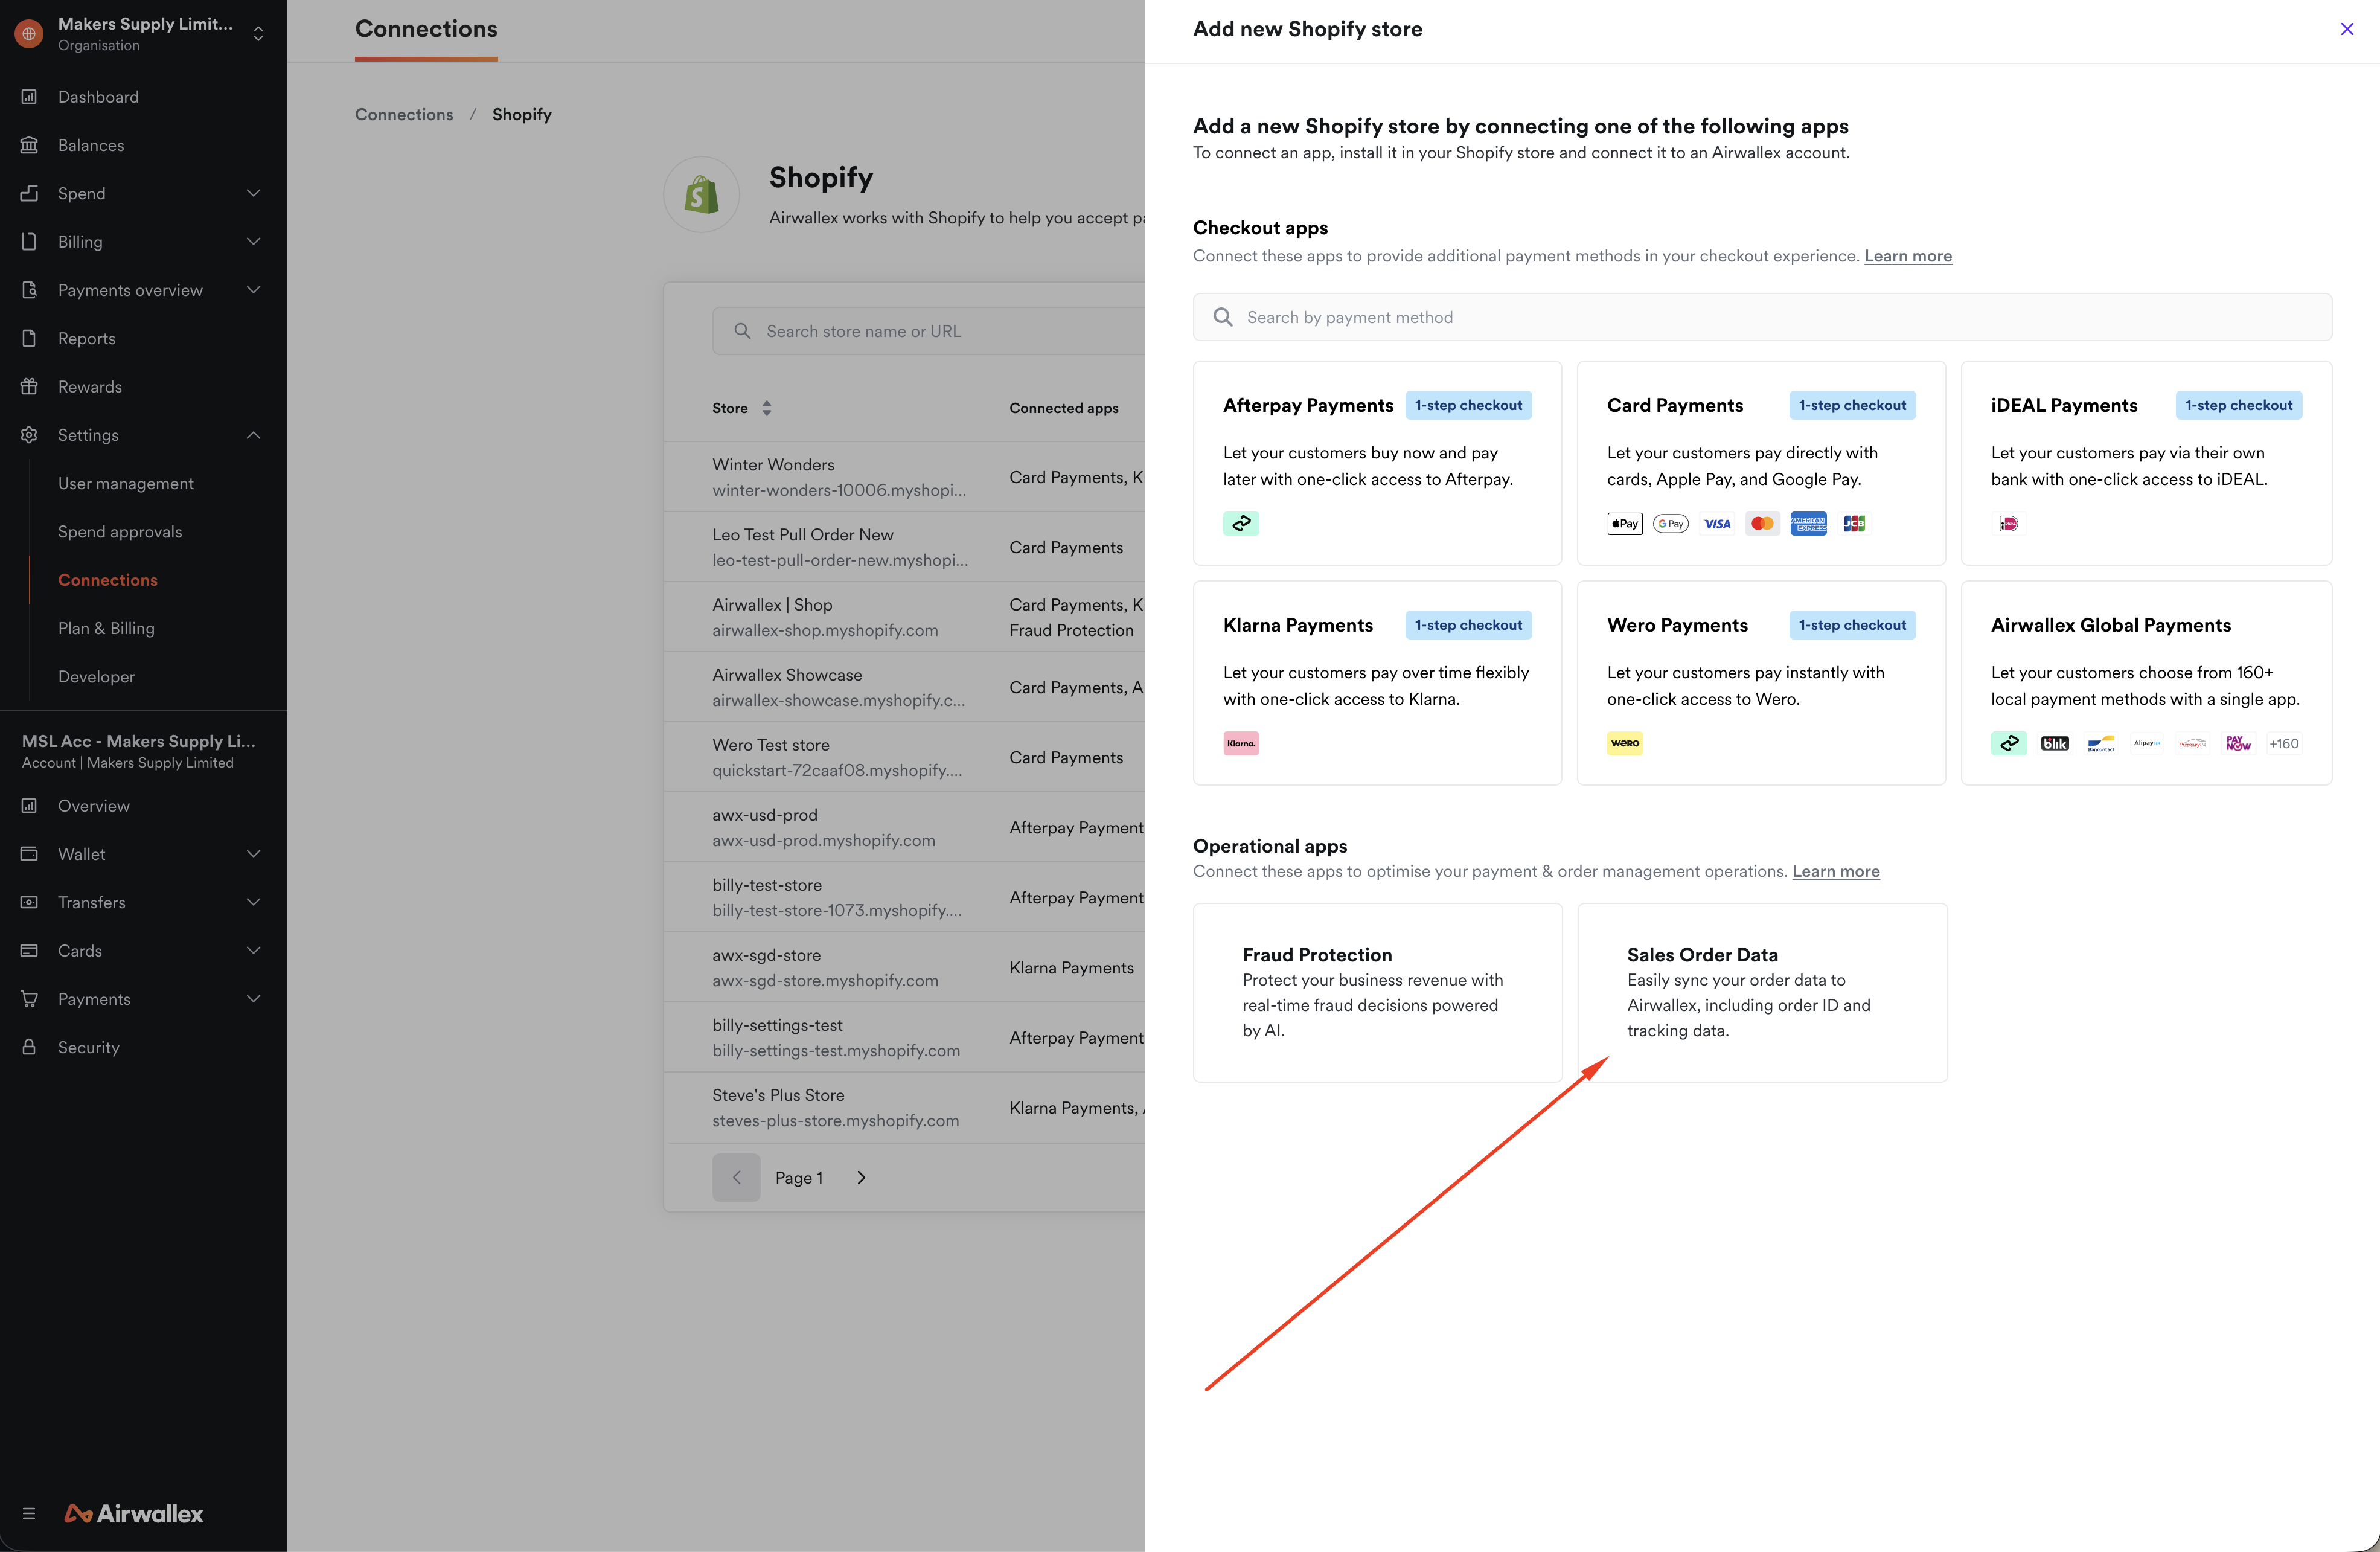
Task: Close the Add new Shopify store panel
Action: pyautogui.click(x=2347, y=29)
